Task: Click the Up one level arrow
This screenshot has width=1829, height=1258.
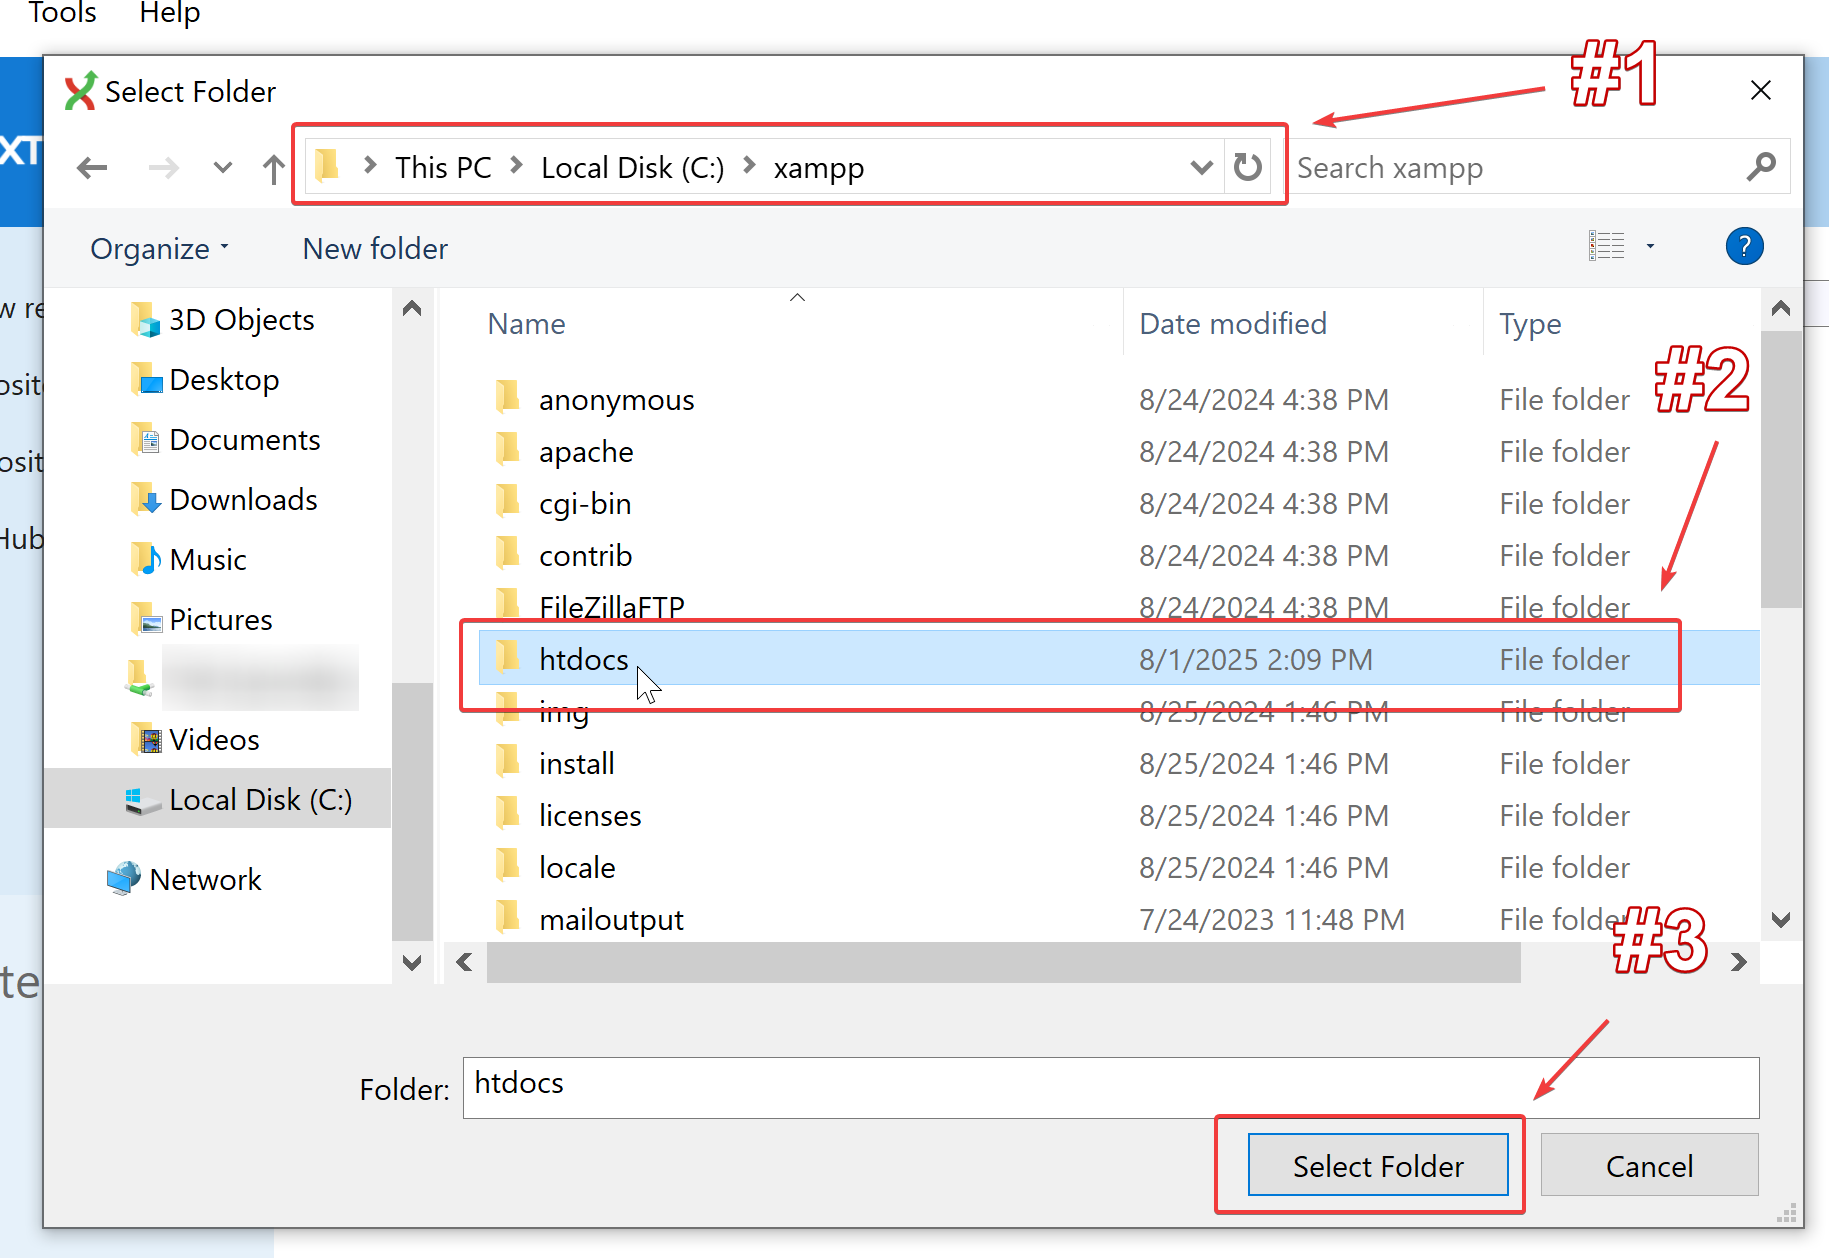Action: [273, 168]
